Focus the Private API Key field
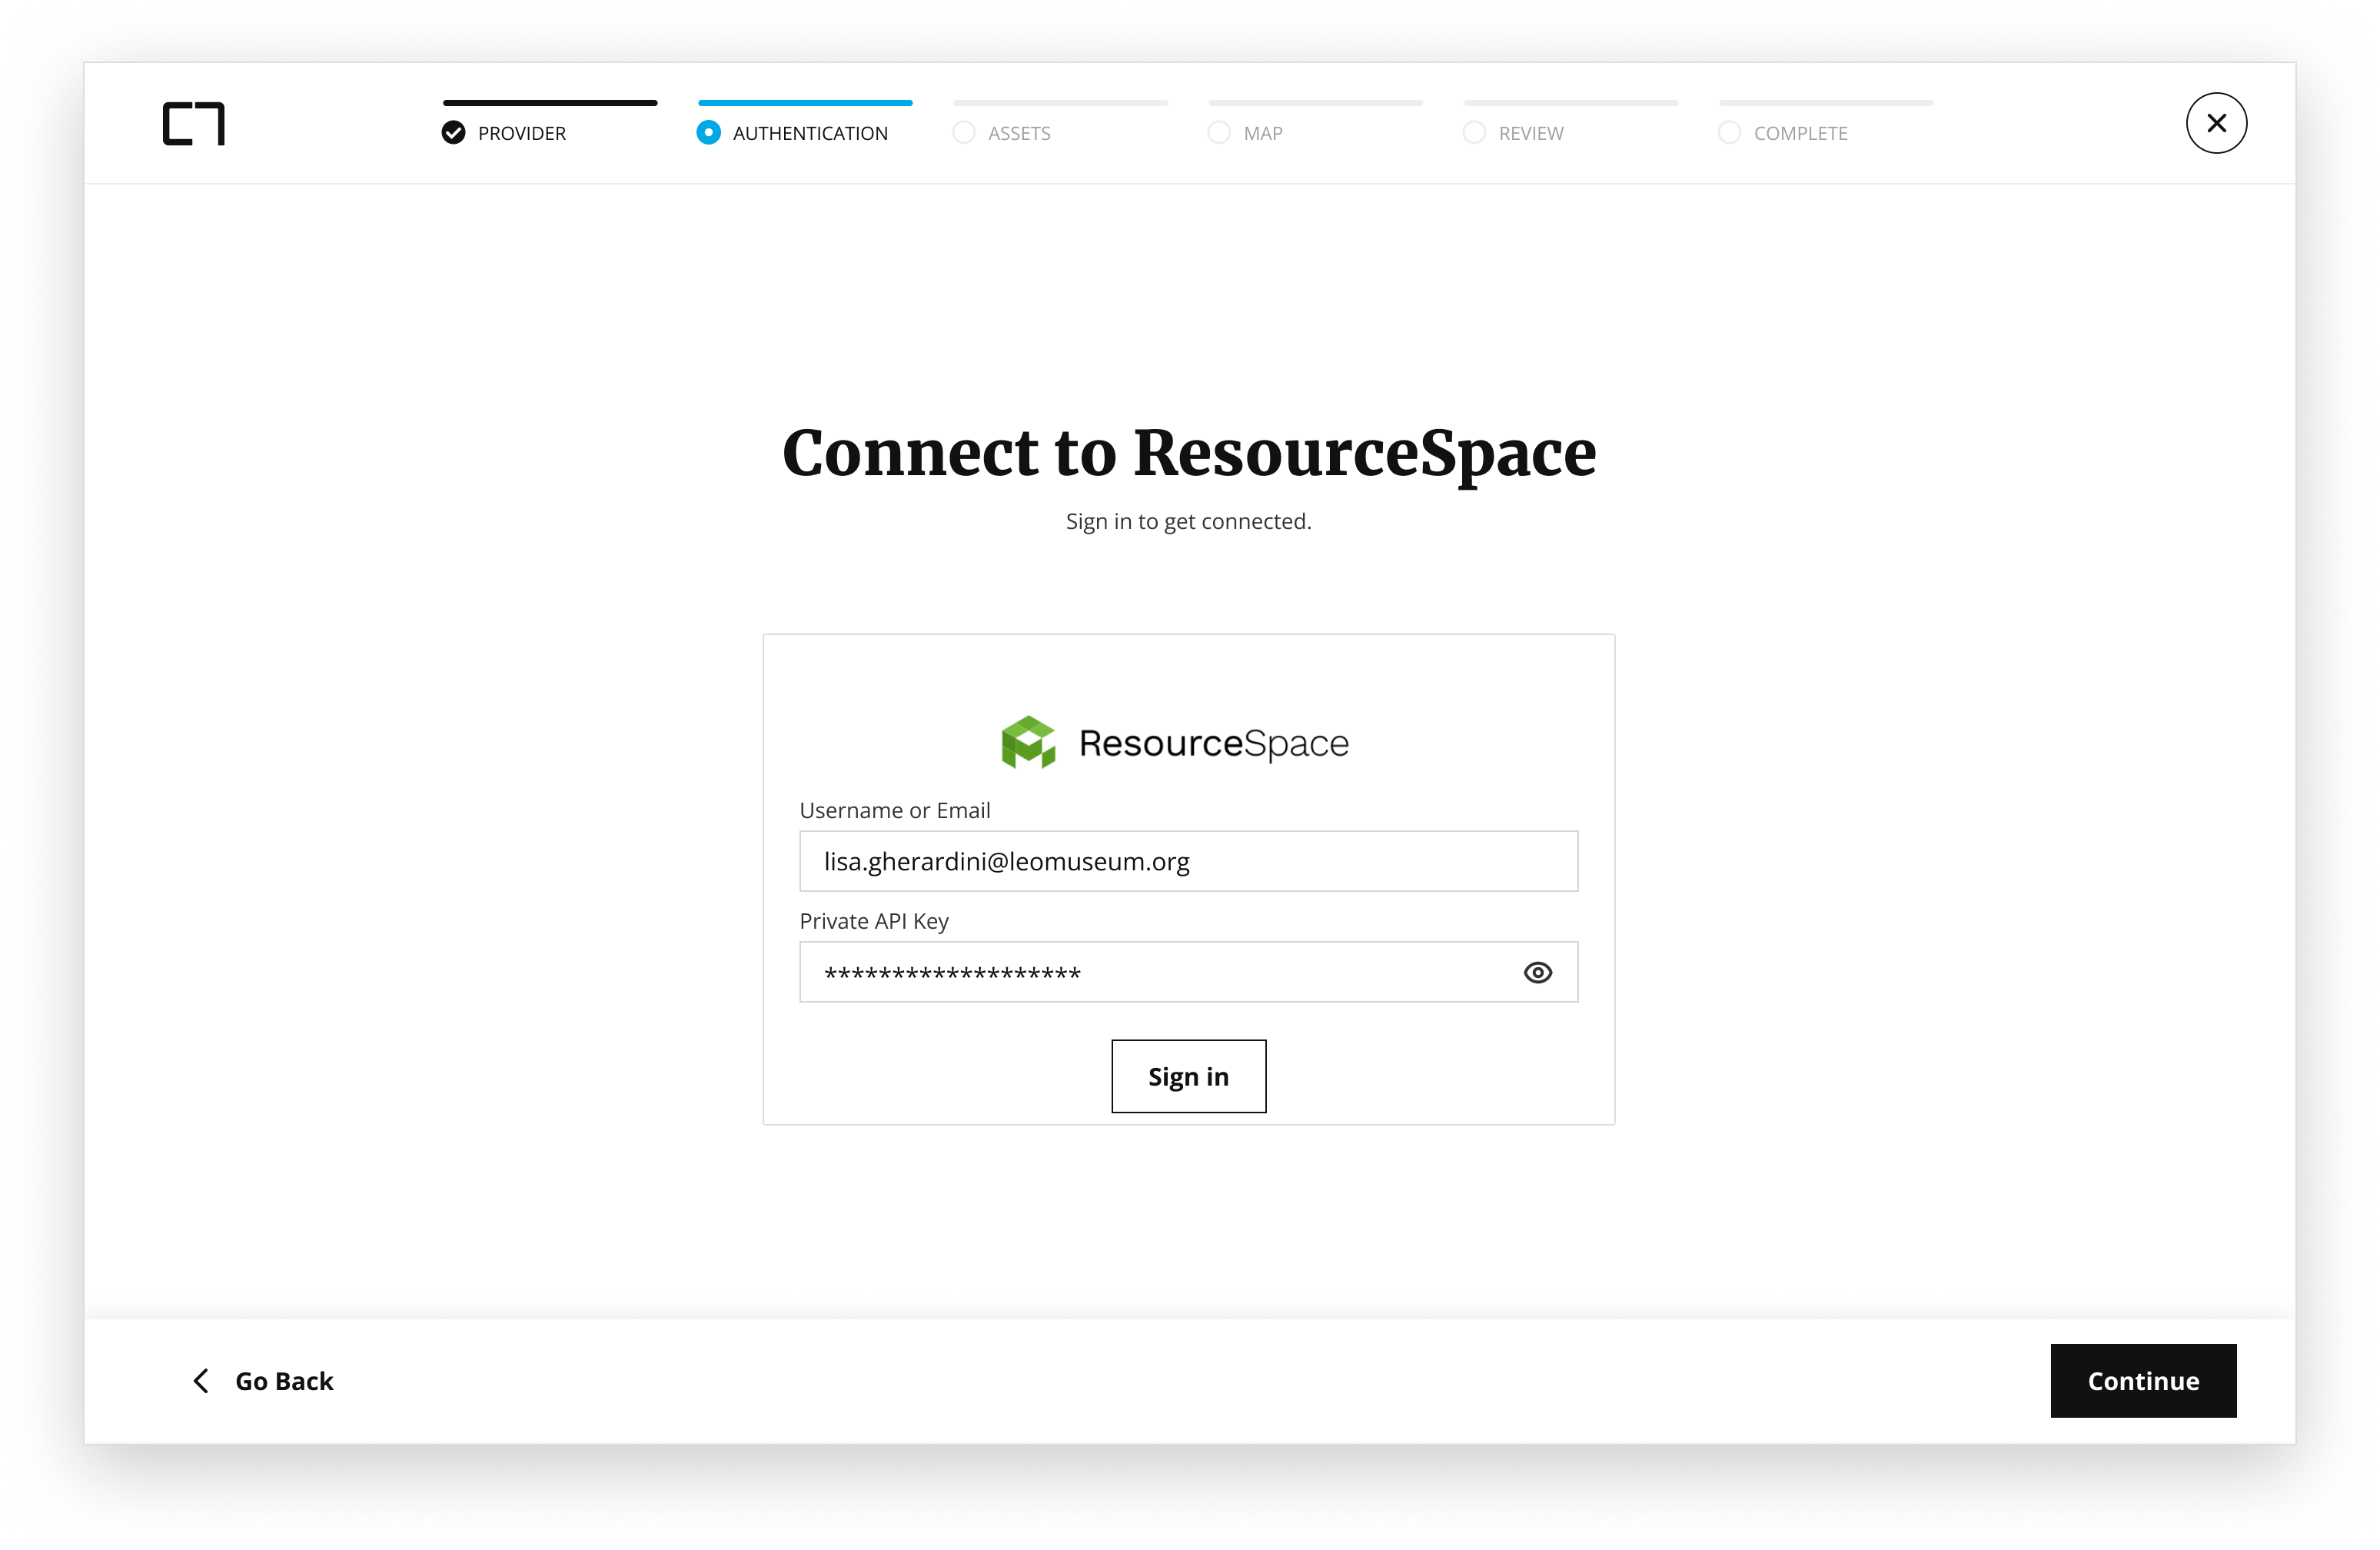The width and height of the screenshot is (2380, 1550). (1188, 972)
